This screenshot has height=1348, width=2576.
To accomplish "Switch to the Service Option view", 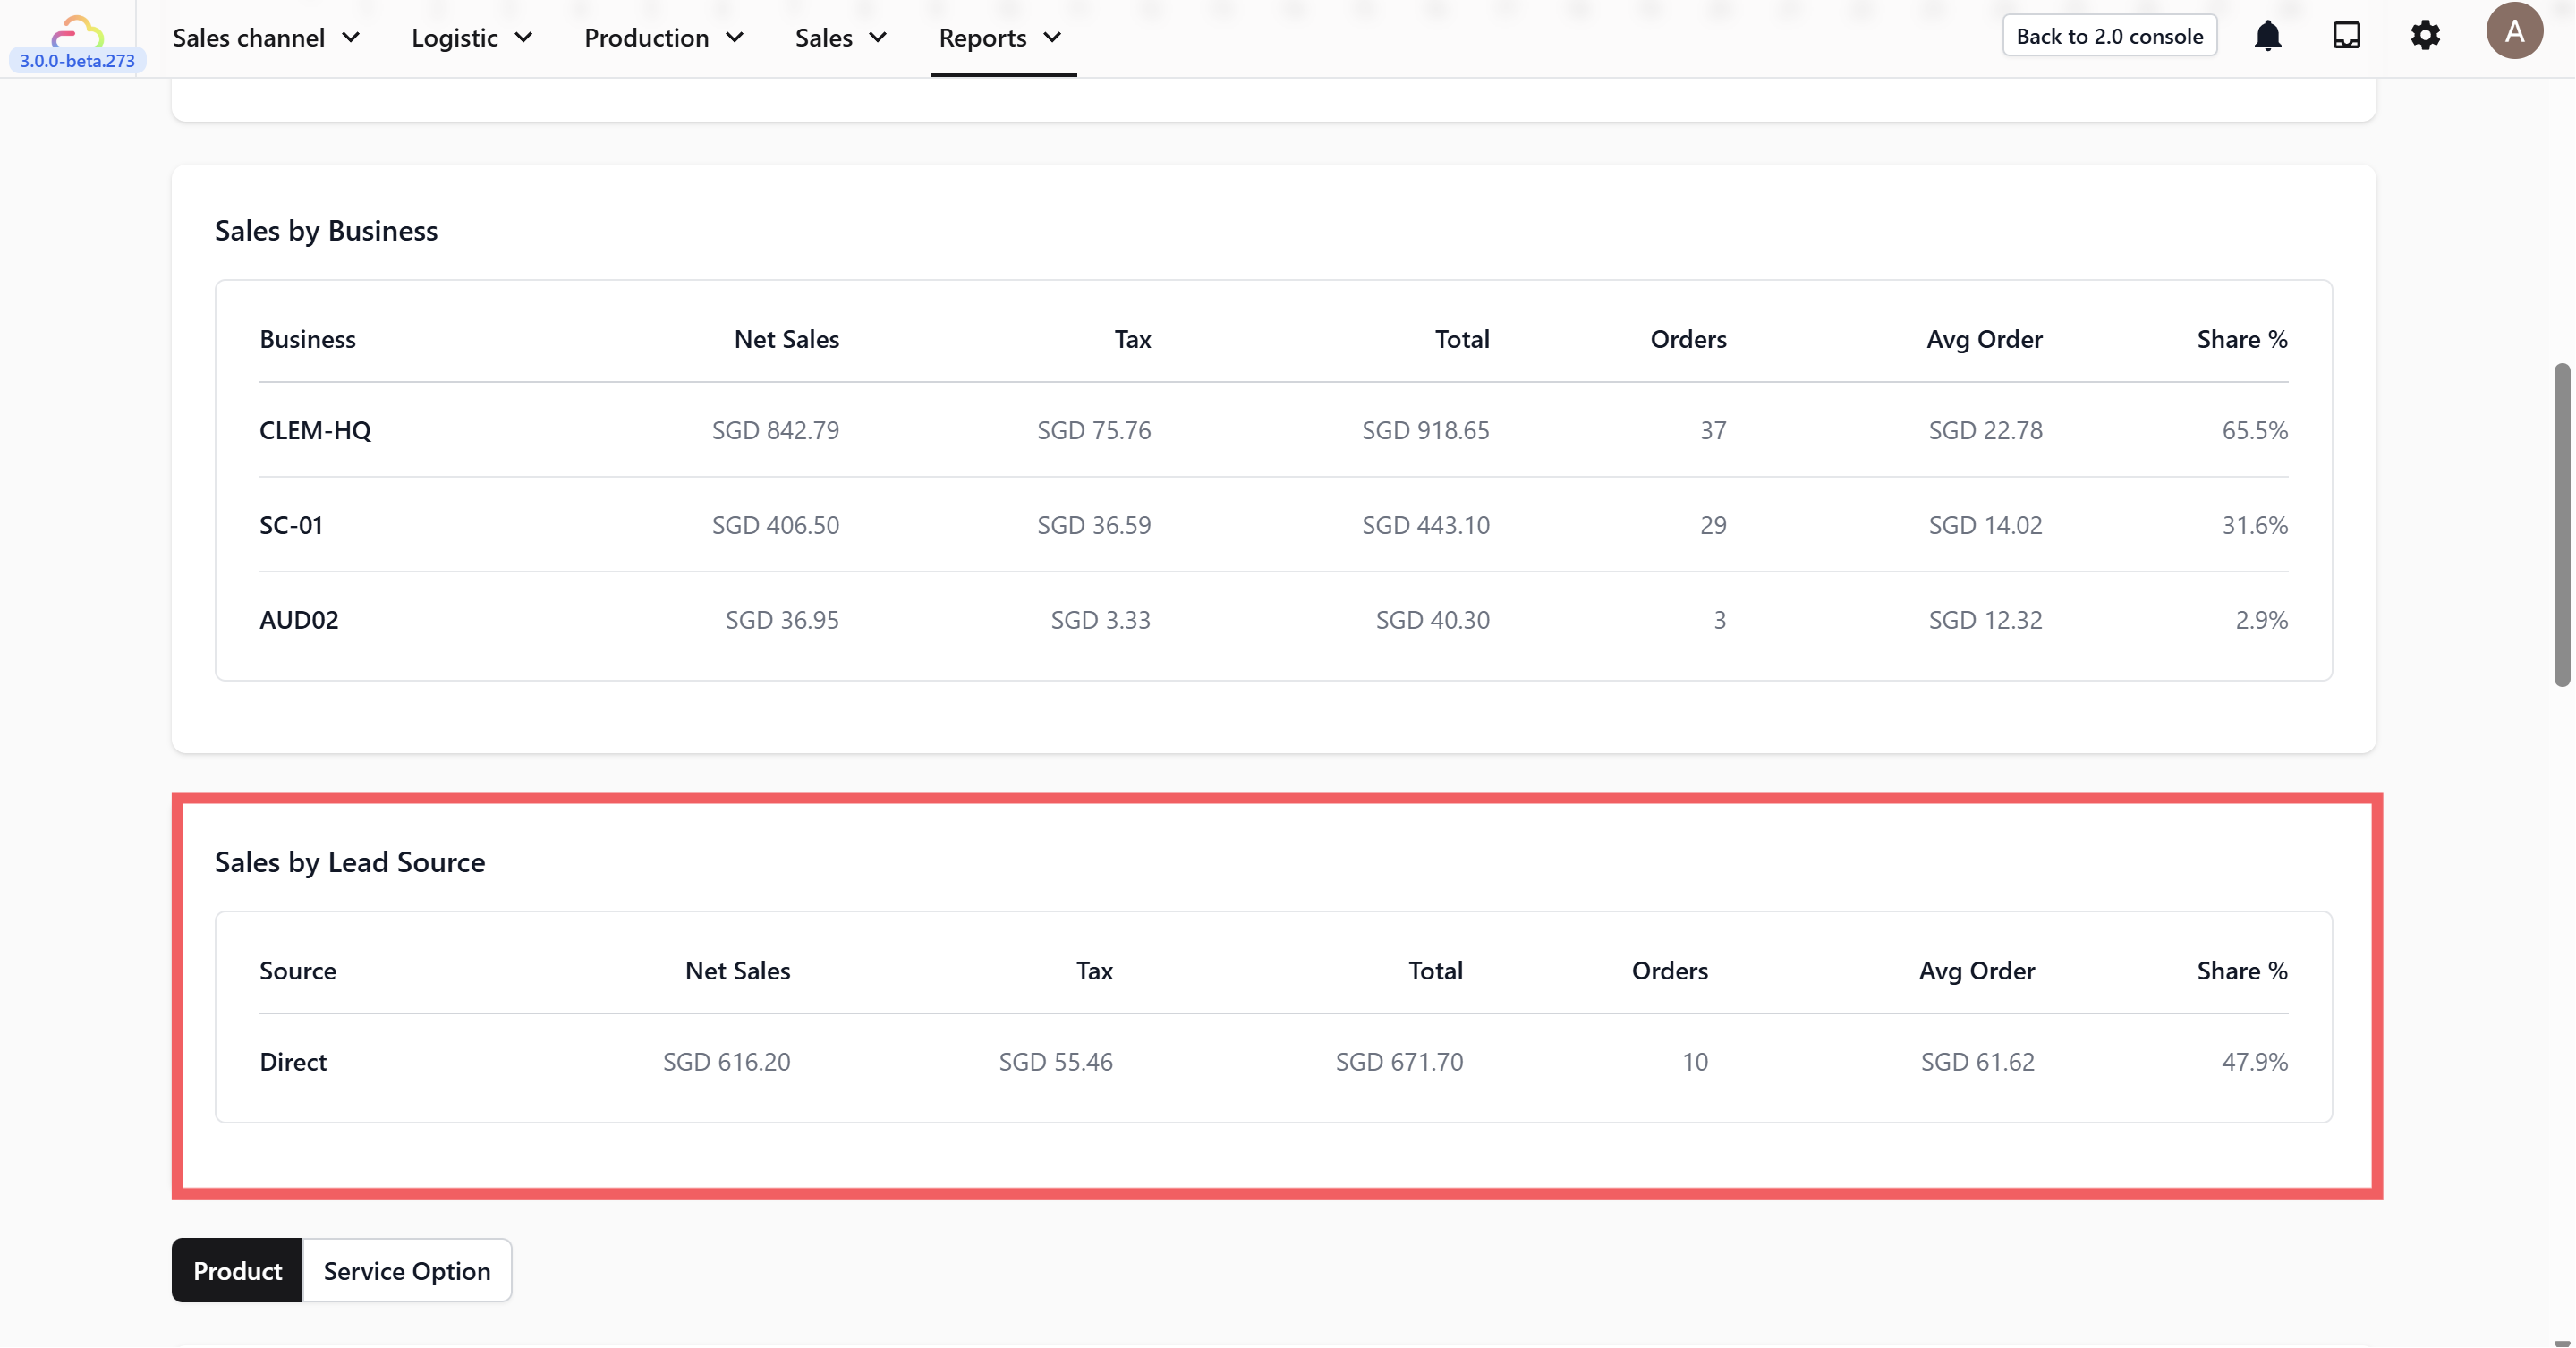I will 407,1270.
